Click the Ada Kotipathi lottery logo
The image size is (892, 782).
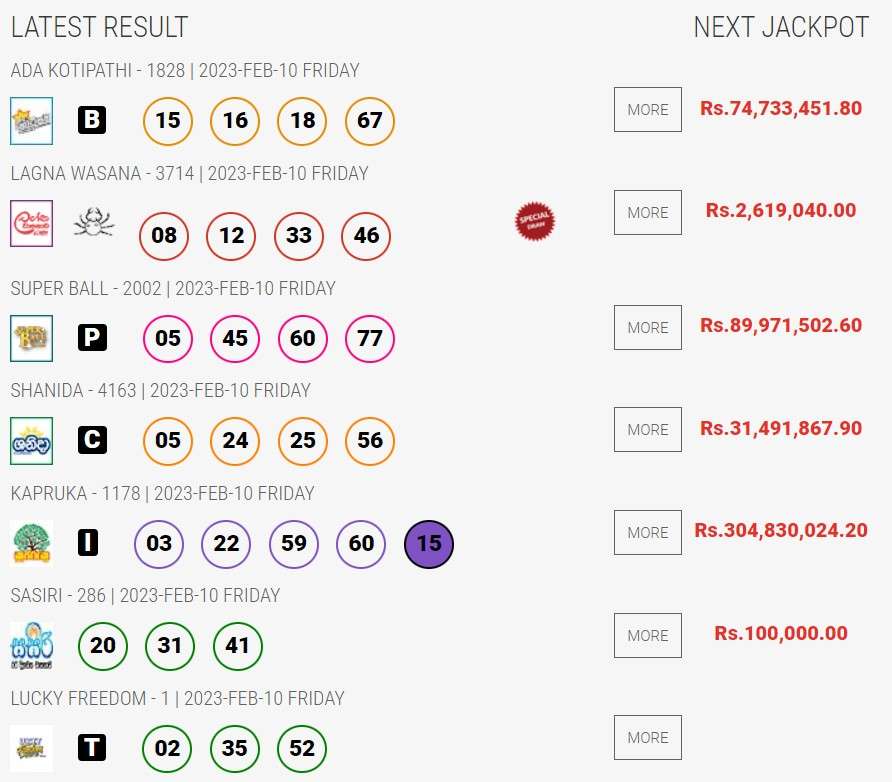pyautogui.click(x=31, y=121)
